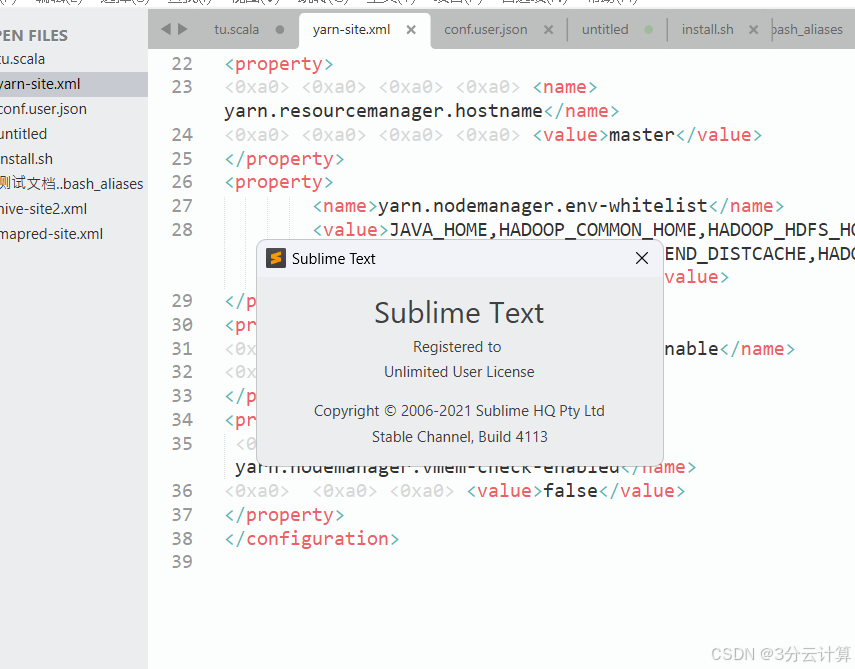Screen dimensions: 855x669
Task: Close the yarn-site.xml tab
Action: [x=411, y=29]
